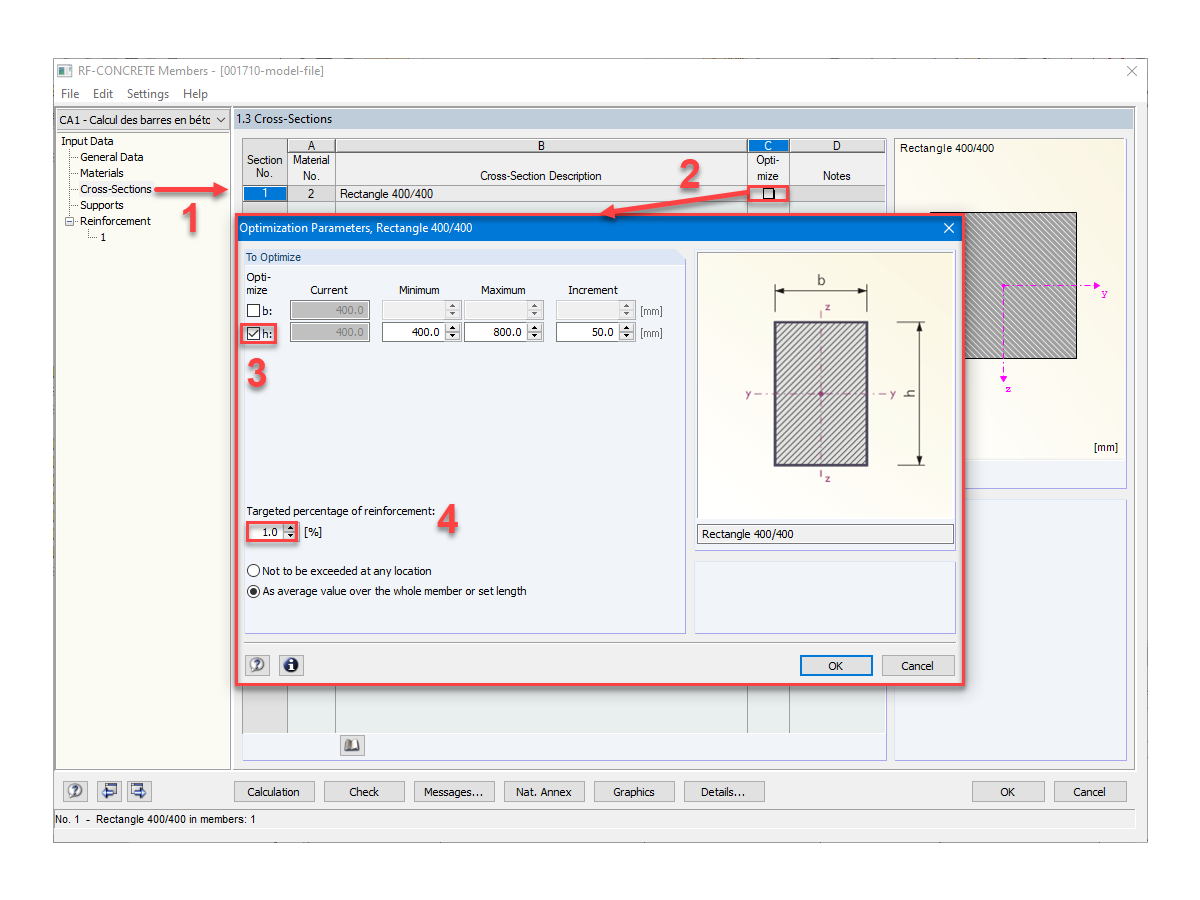Increase the h Increment with up arrow
Viewport: 1200px width, 900px height.
(x=627, y=327)
